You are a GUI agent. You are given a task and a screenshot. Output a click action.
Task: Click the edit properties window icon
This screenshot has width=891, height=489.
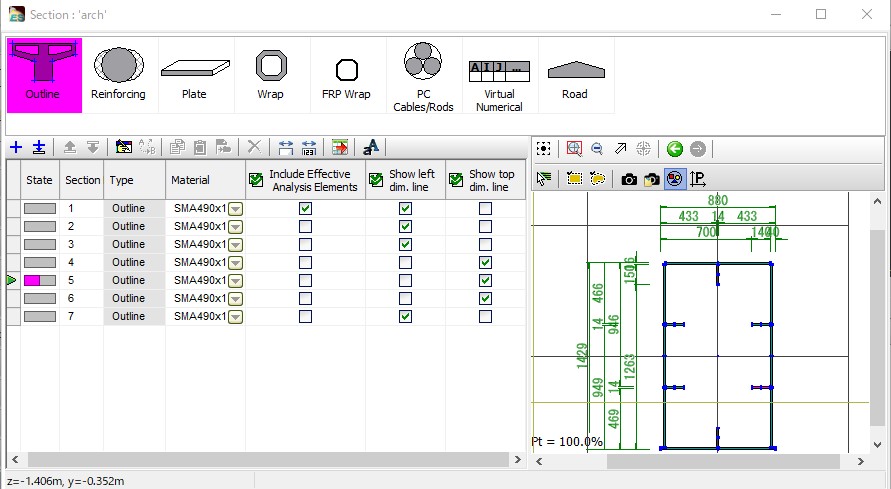coord(123,148)
